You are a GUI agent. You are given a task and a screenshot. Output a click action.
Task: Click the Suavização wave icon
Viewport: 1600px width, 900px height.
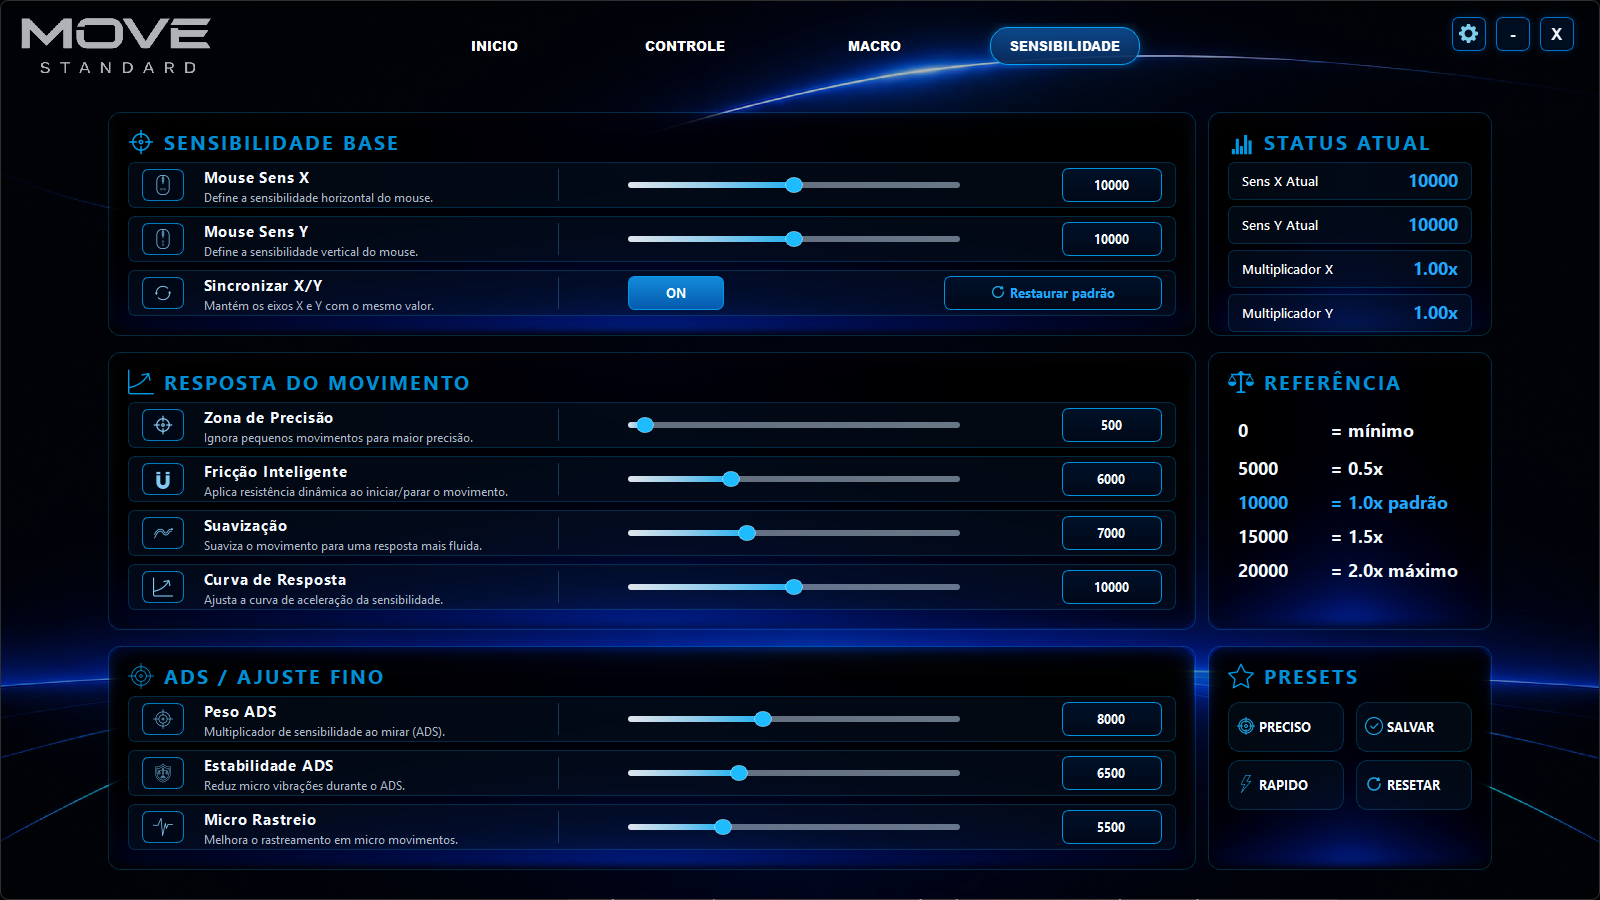pos(163,533)
